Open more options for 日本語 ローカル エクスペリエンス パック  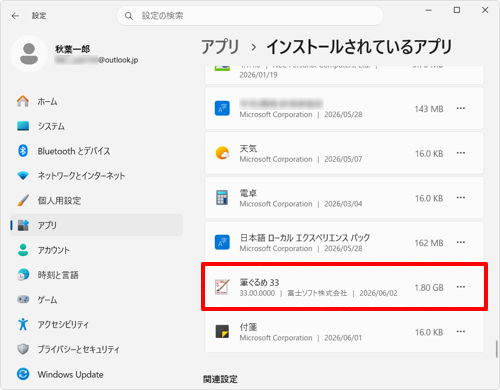coord(461,242)
